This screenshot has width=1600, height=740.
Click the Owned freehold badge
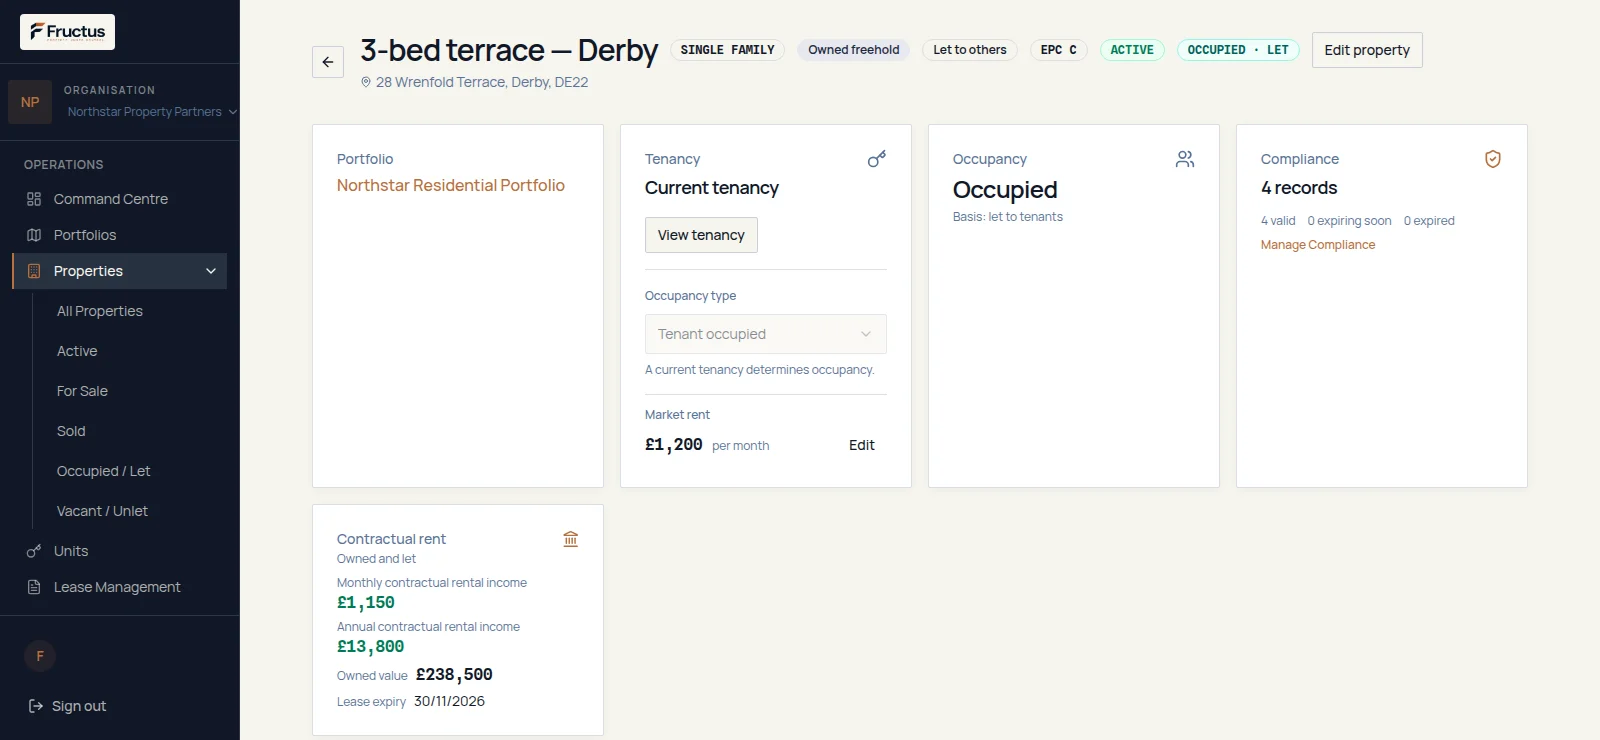[854, 50]
